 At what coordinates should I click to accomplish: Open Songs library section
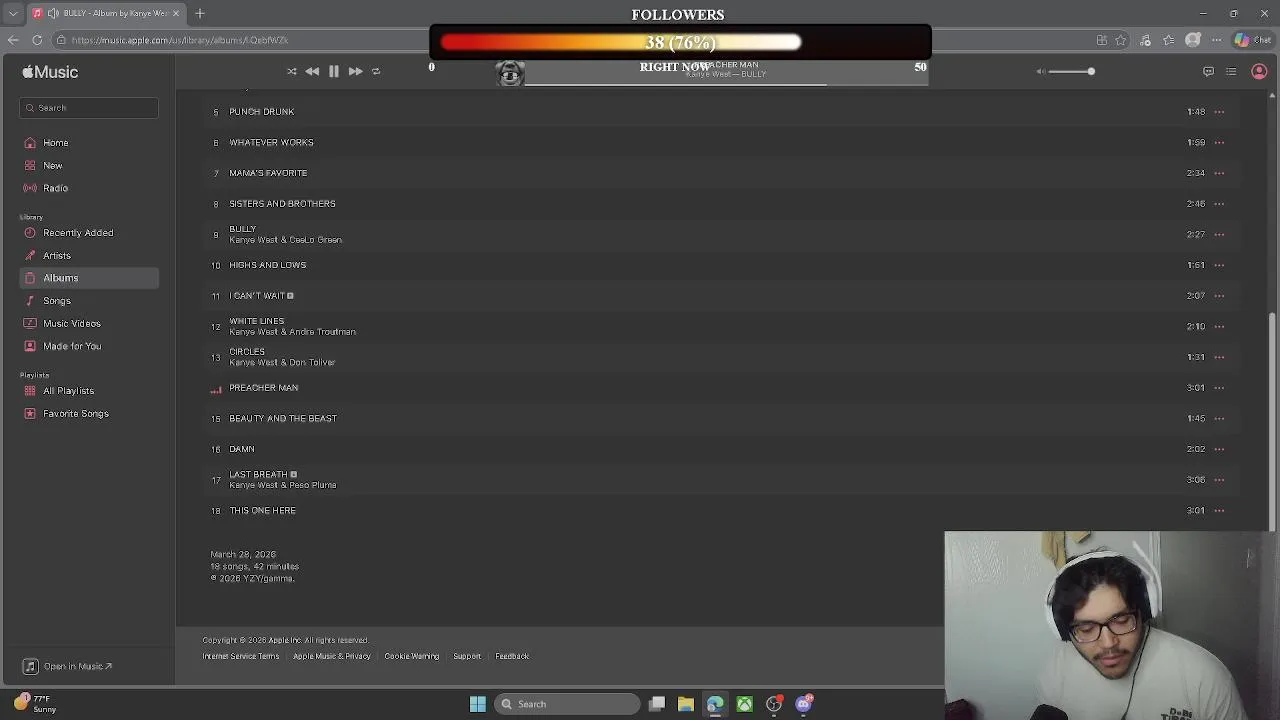tap(57, 301)
